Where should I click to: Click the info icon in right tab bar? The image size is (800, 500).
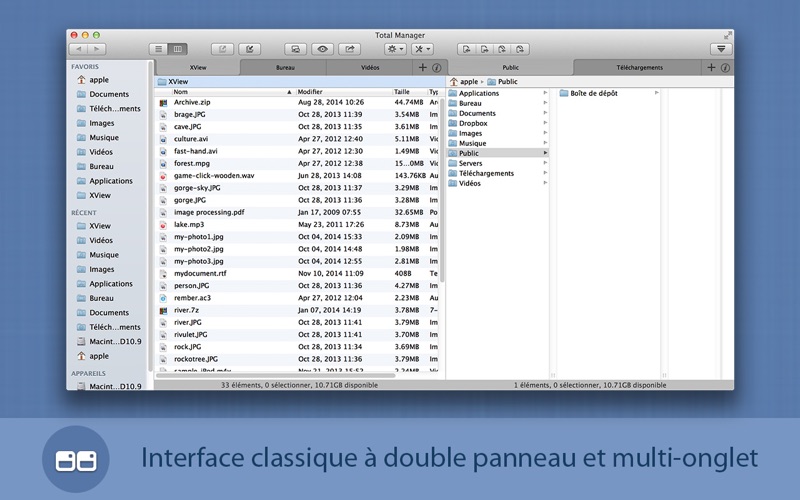[725, 67]
